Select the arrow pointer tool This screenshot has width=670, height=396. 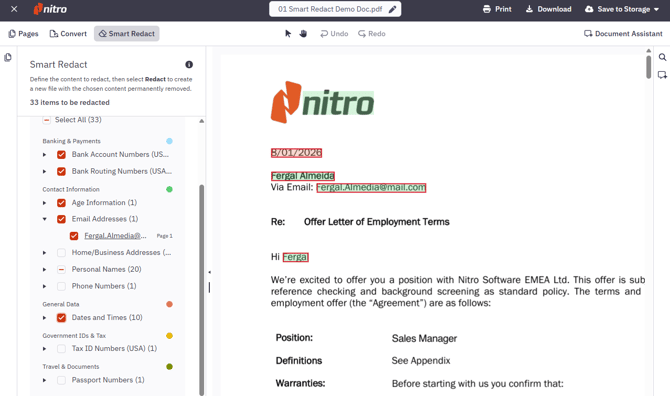click(288, 34)
